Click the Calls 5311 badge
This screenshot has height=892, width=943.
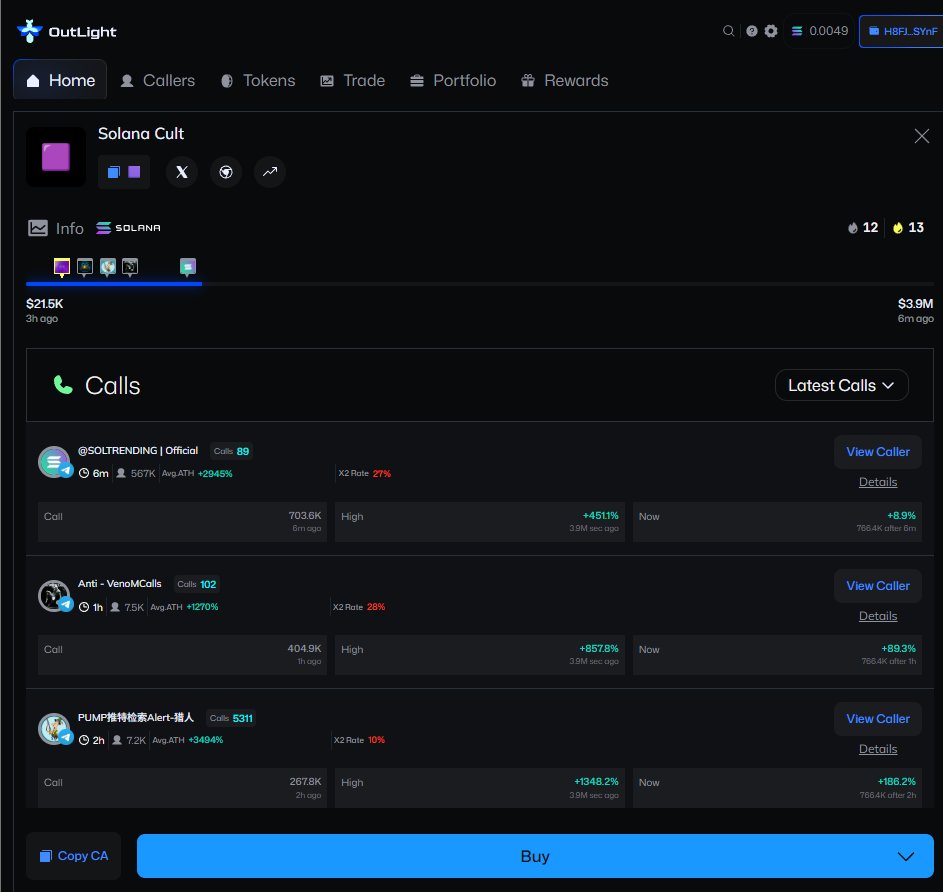click(231, 718)
